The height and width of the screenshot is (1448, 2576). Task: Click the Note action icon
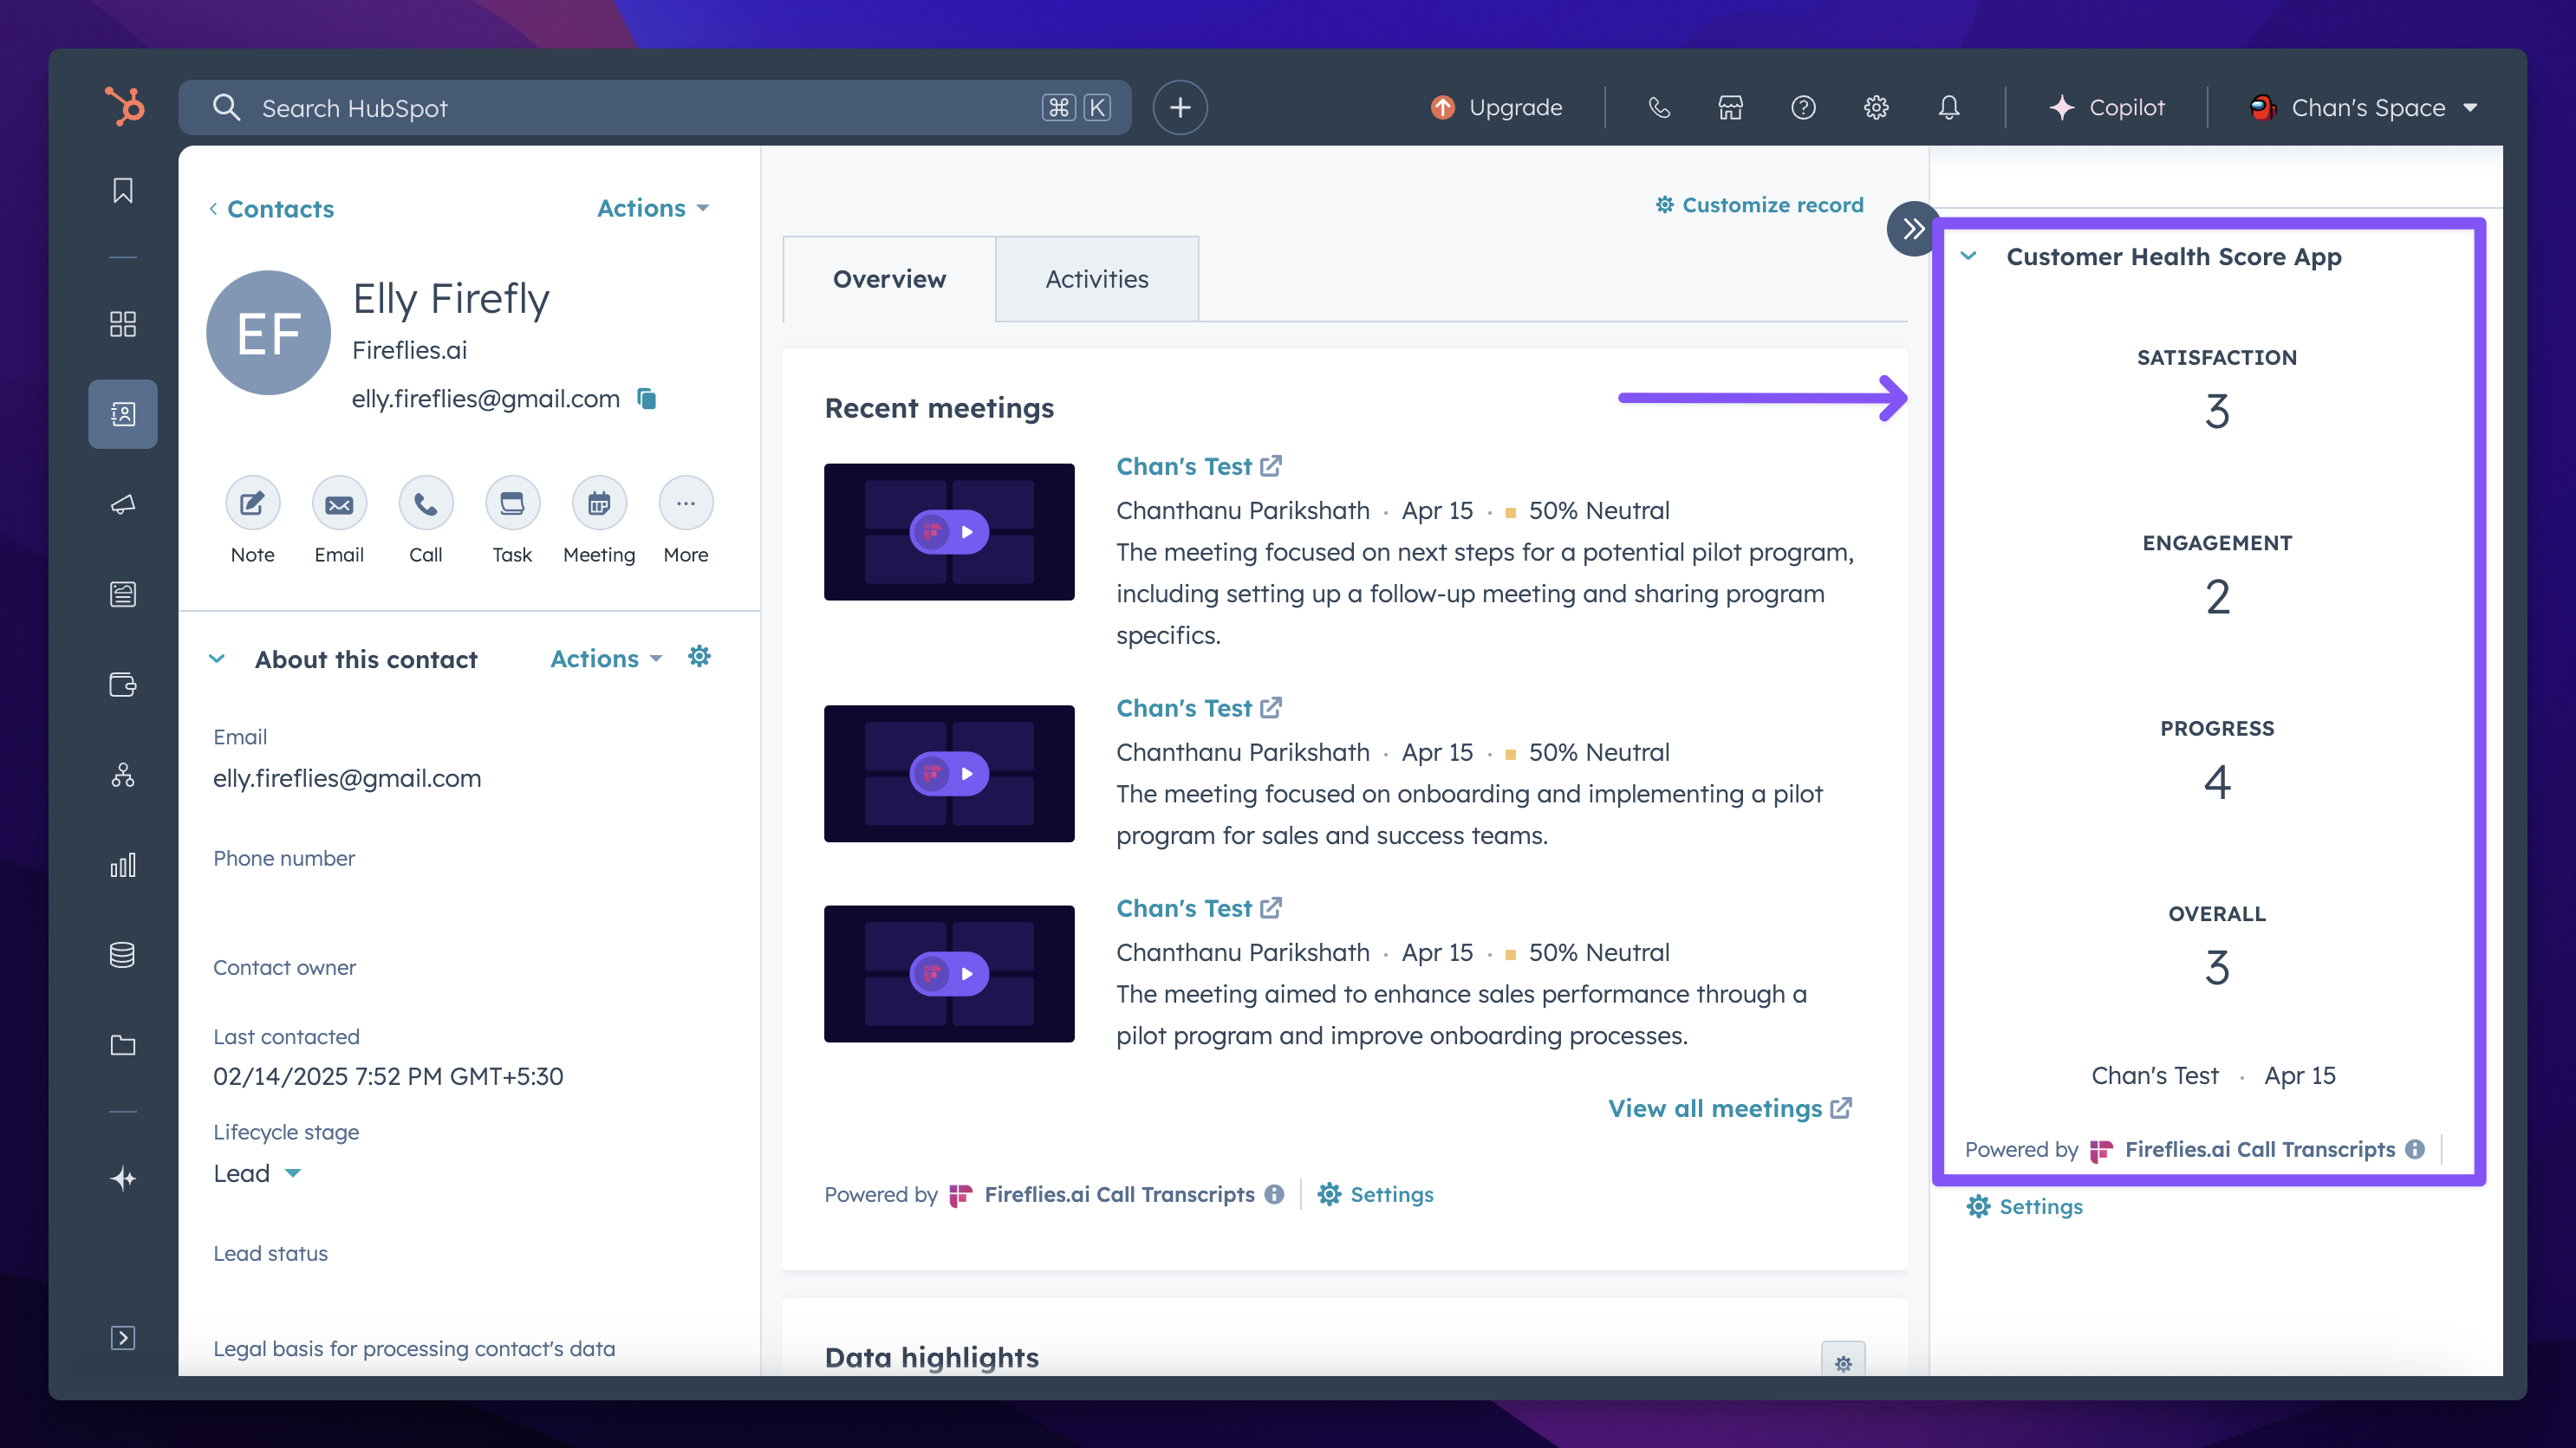click(x=252, y=503)
